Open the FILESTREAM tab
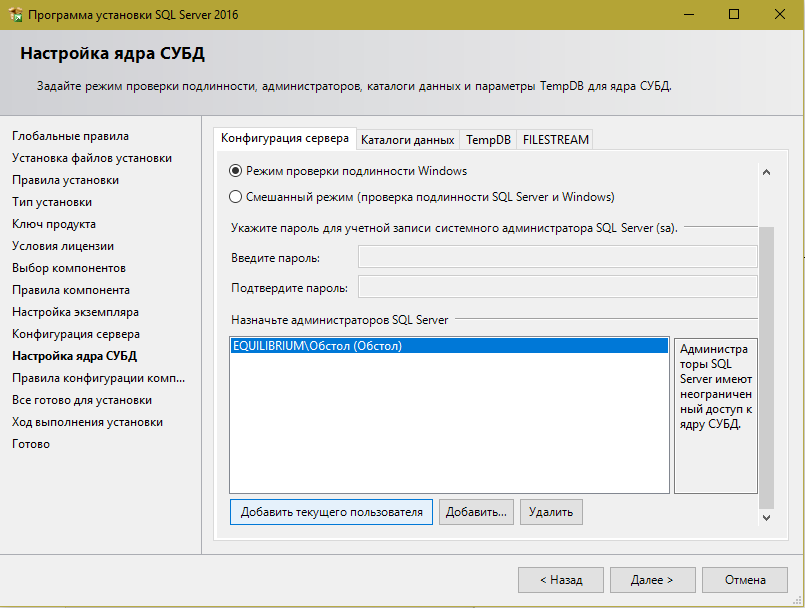Viewport: 805px width, 608px height. [555, 140]
